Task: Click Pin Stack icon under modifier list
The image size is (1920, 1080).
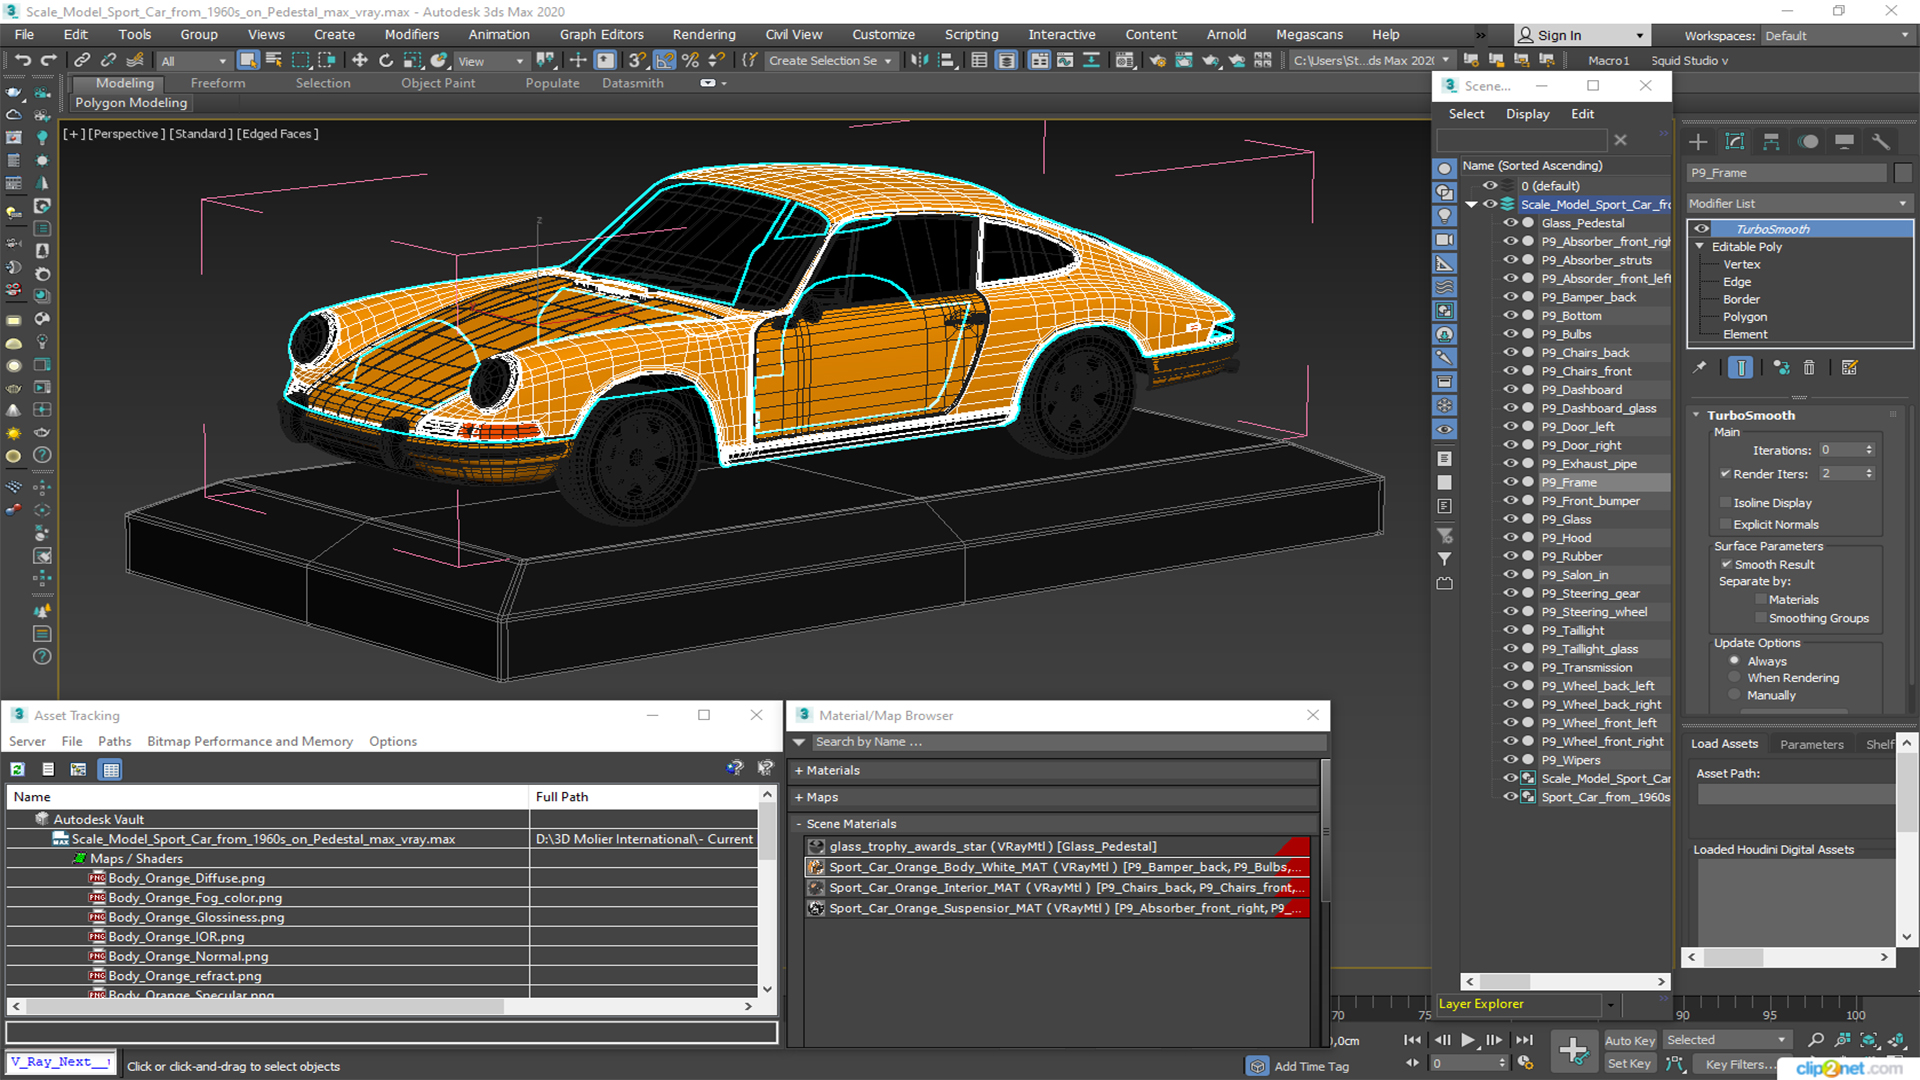Action: pyautogui.click(x=1700, y=368)
